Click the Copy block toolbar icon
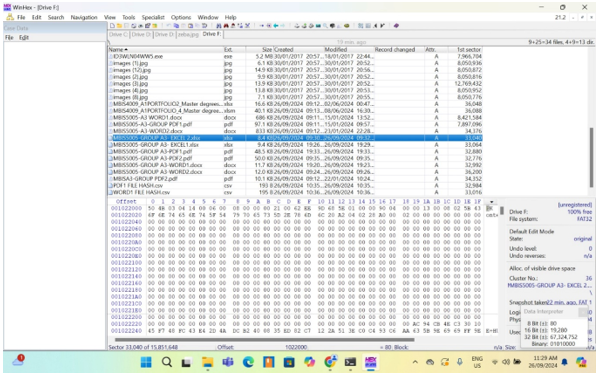Image resolution: width=597 pixels, height=381 pixels. [x=176, y=26]
